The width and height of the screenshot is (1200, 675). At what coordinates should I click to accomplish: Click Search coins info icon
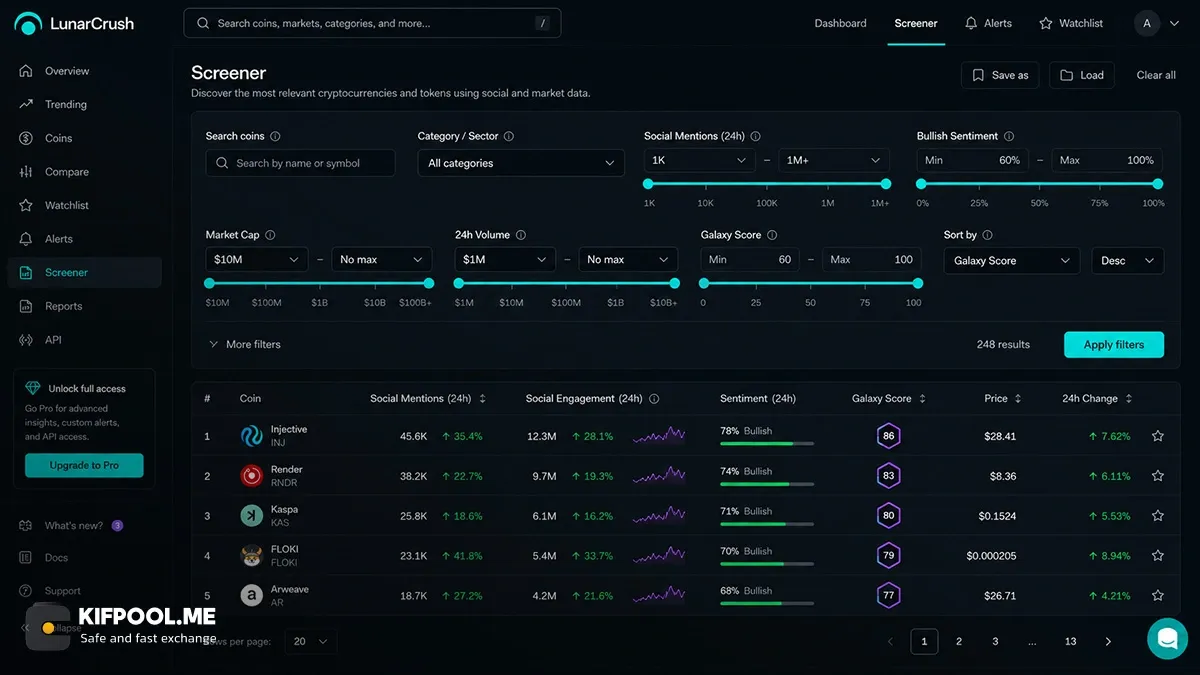275,136
